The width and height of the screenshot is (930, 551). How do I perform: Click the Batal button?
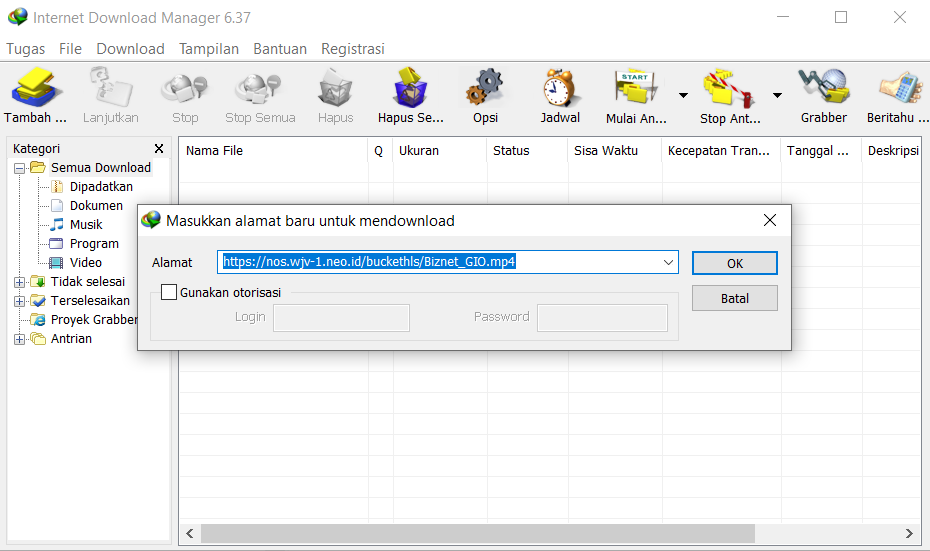(735, 298)
